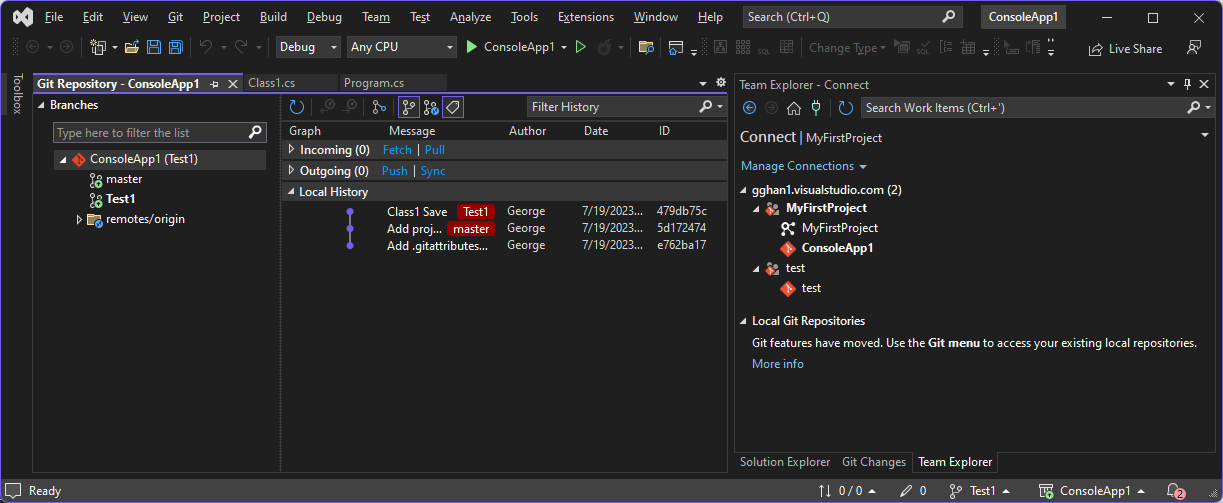Expand the Outgoing (0) section
The width and height of the screenshot is (1223, 503).
[291, 170]
